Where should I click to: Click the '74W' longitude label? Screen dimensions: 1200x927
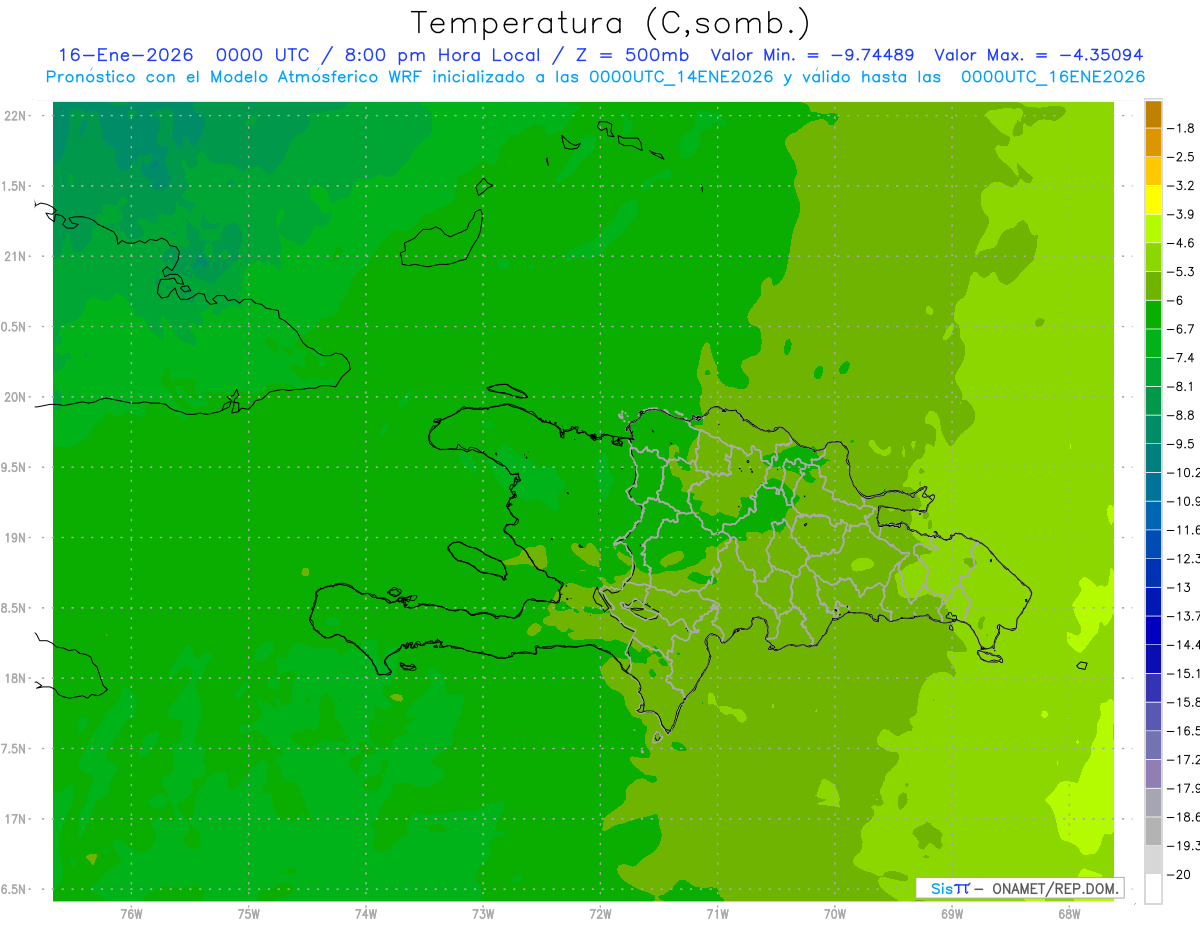(365, 913)
